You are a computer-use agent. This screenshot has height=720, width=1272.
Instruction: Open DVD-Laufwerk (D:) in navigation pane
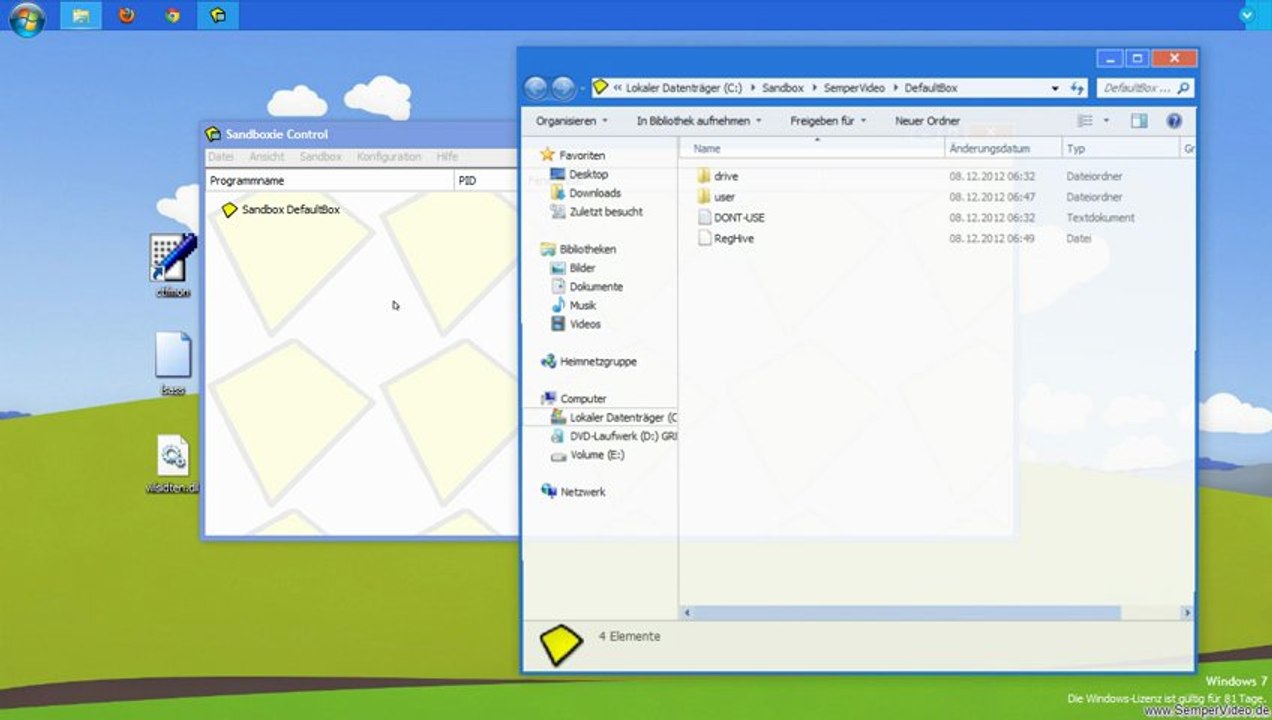(614, 436)
